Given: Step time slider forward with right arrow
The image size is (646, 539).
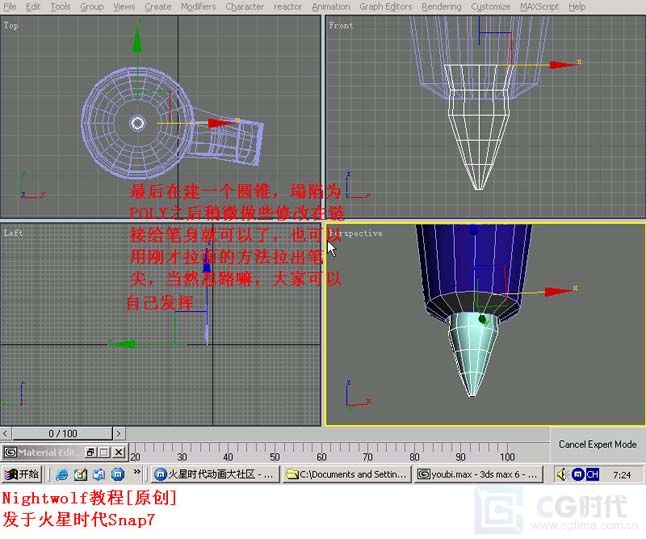Looking at the screenshot, I should 119,434.
